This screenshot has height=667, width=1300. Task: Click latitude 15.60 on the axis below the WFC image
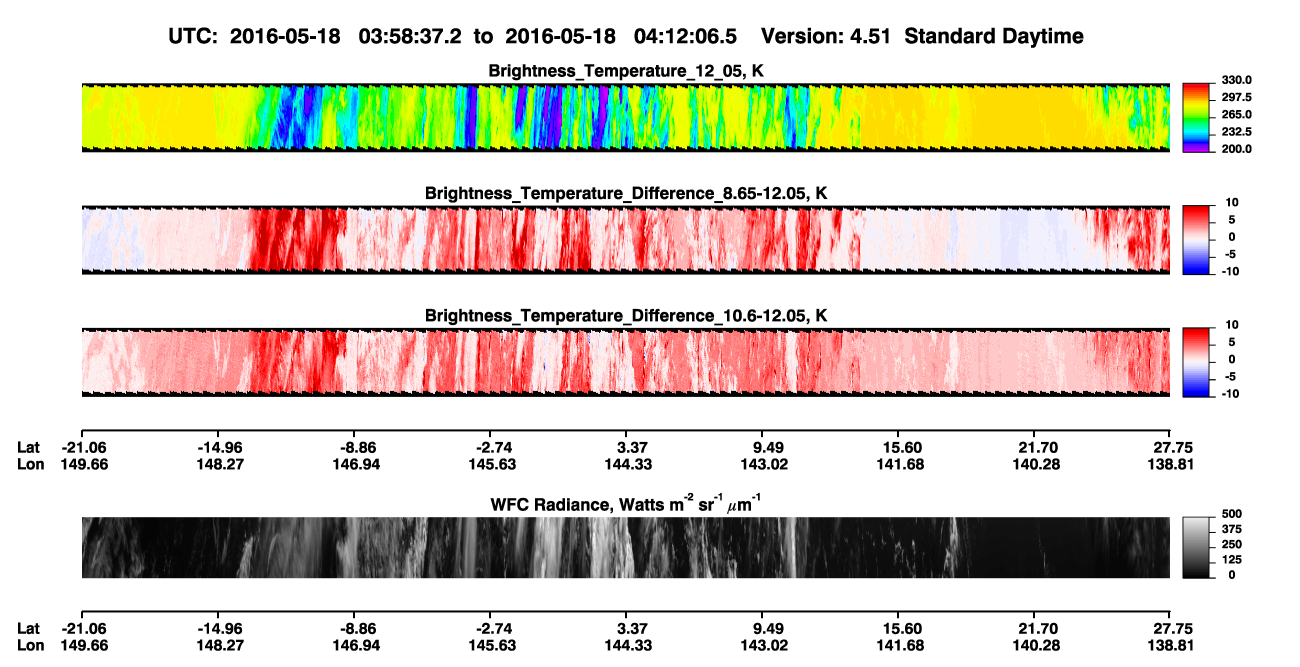point(899,628)
